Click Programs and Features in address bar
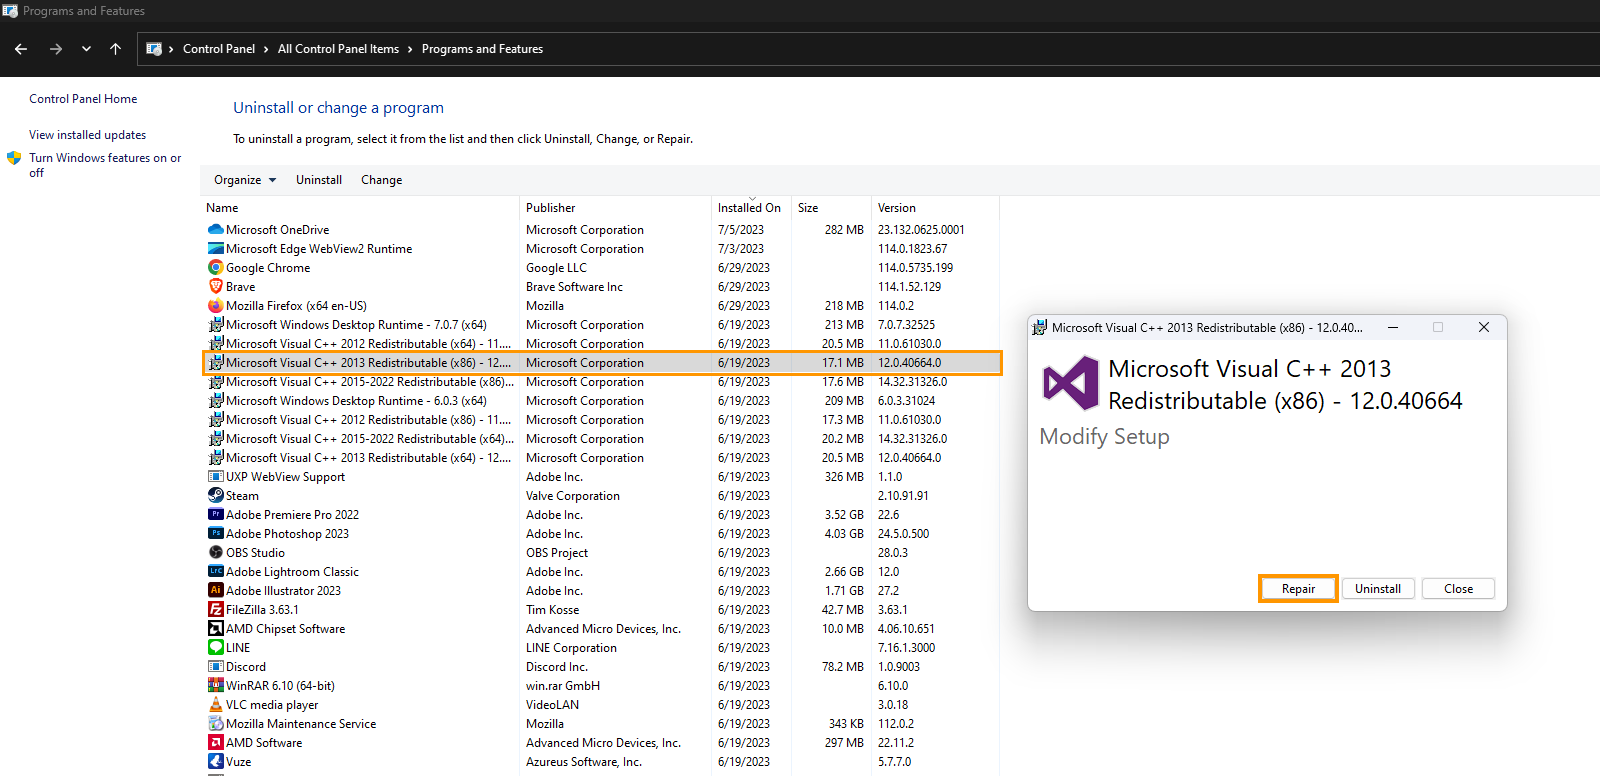This screenshot has height=776, width=1600. pos(482,49)
